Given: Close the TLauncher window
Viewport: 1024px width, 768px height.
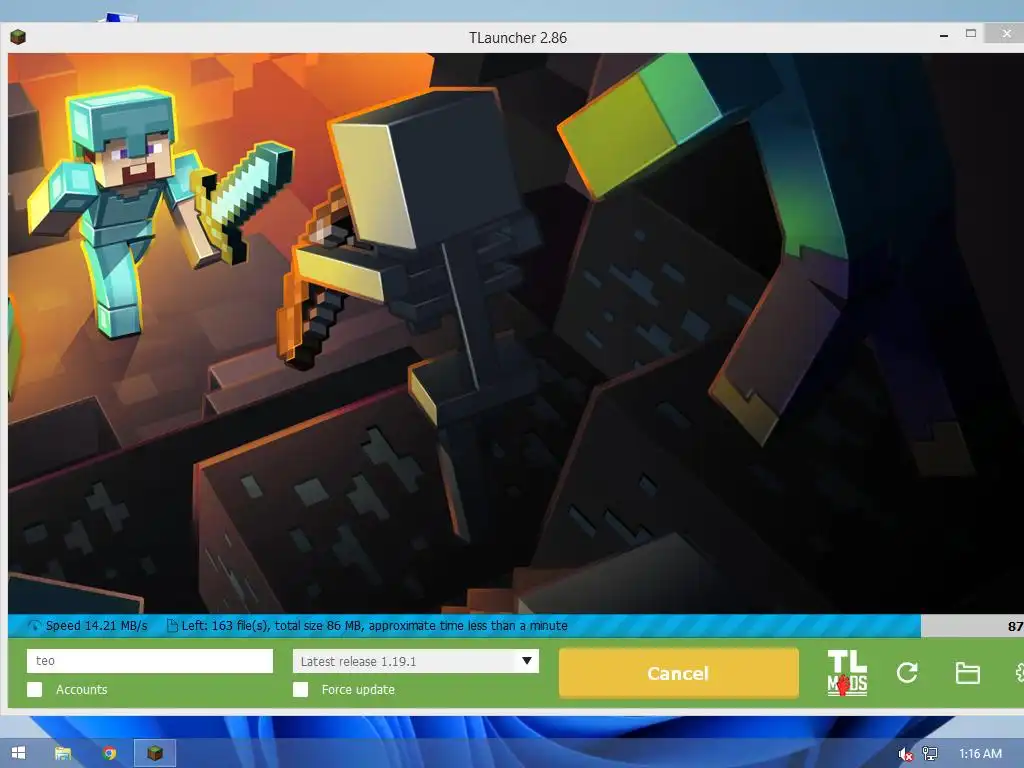Looking at the screenshot, I should [1006, 33].
